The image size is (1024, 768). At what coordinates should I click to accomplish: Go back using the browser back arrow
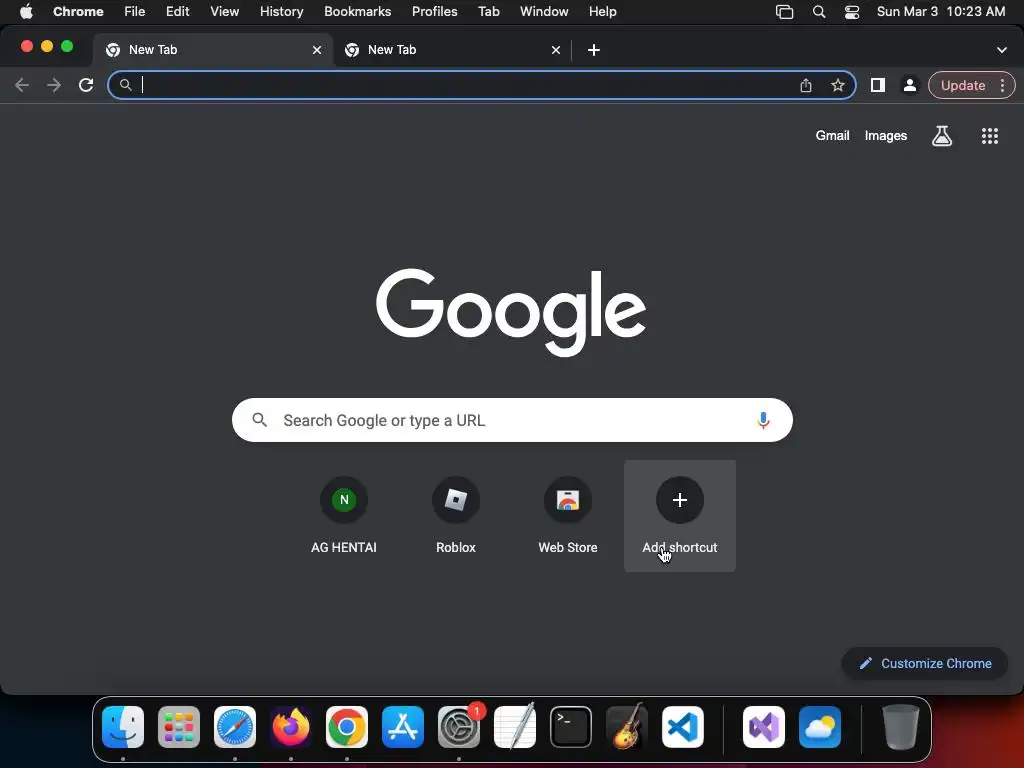point(22,85)
